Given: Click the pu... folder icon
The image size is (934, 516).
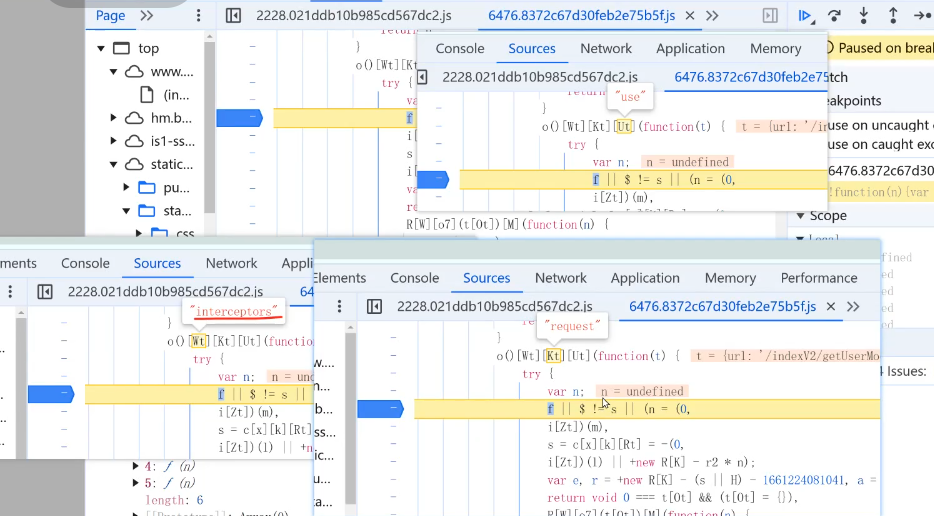Looking at the screenshot, I should [147, 188].
